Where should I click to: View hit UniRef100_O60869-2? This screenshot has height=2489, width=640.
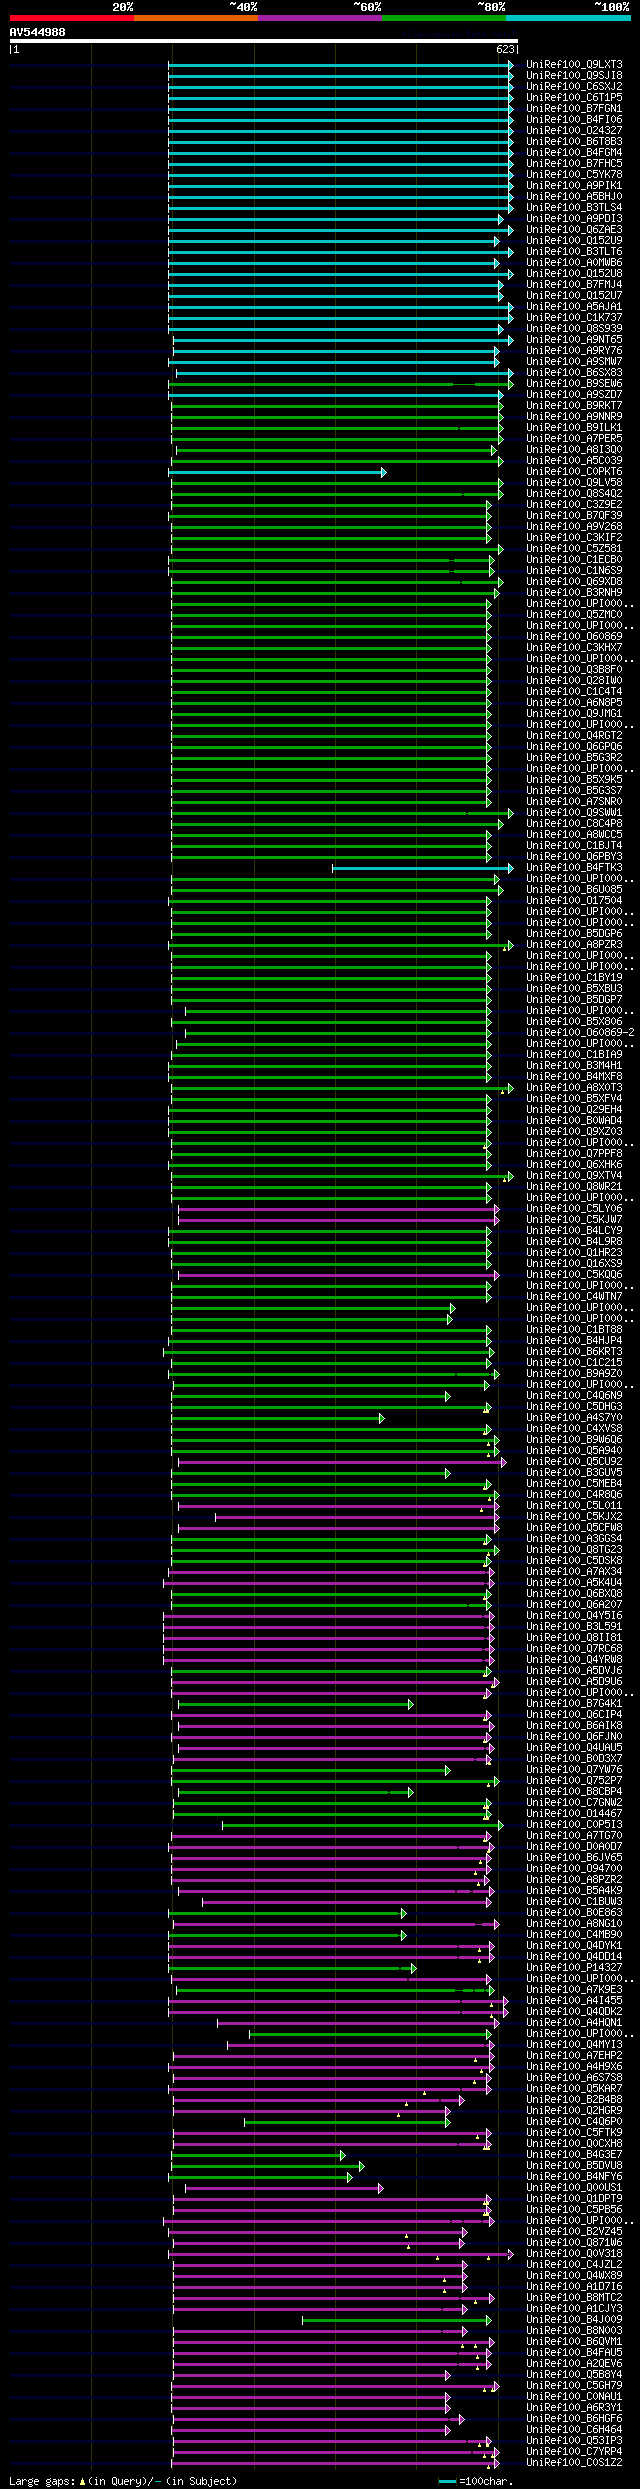(x=580, y=1033)
